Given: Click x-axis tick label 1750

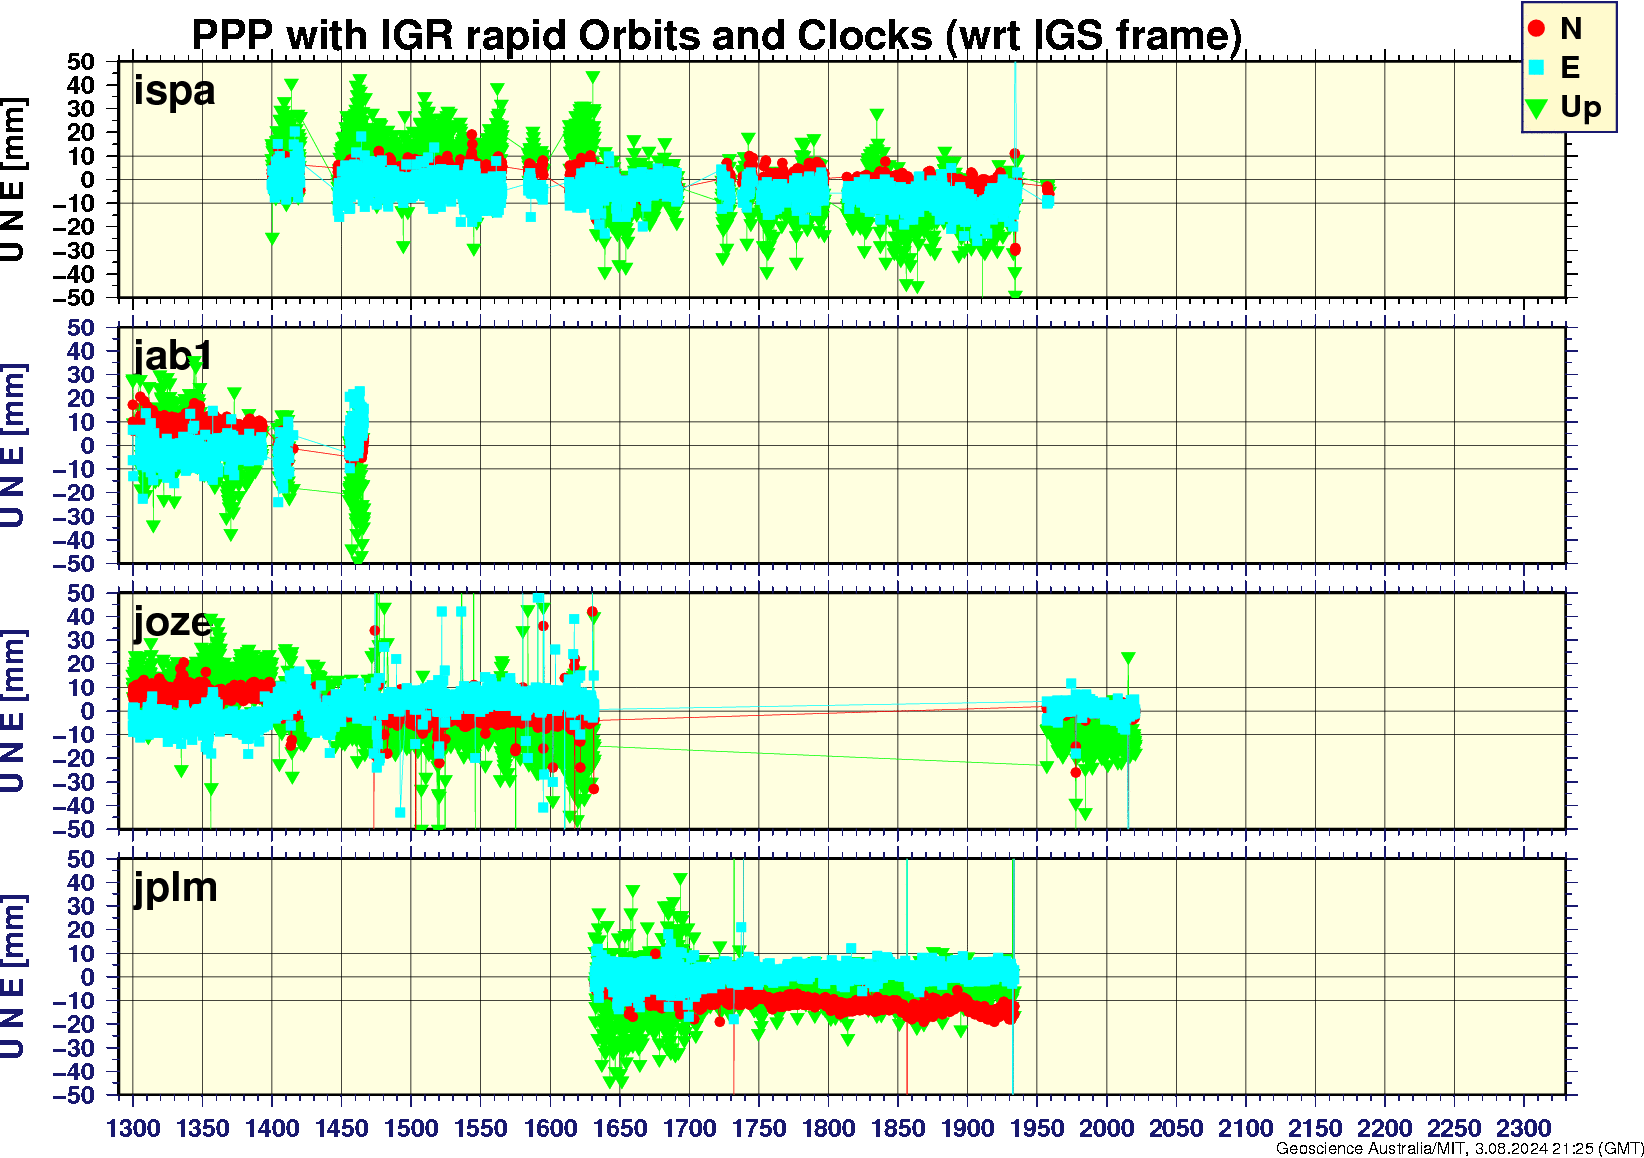Looking at the screenshot, I should (759, 1129).
